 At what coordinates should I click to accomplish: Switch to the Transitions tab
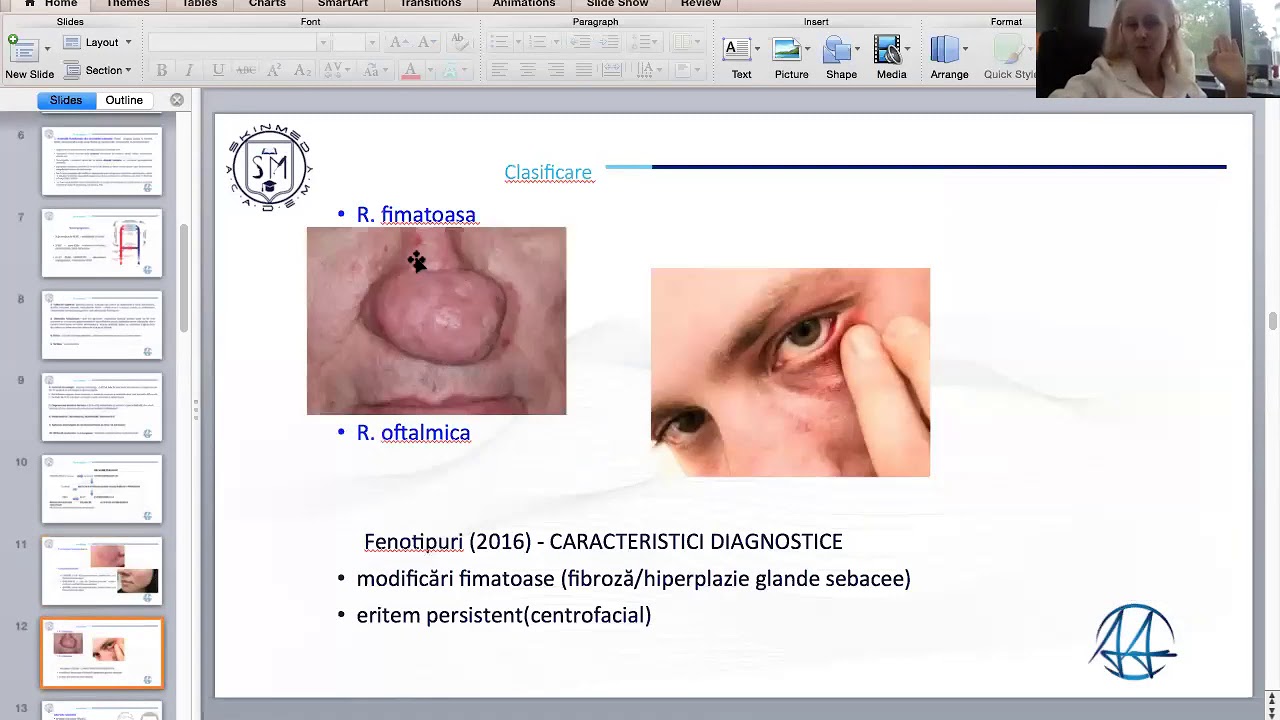(x=430, y=4)
